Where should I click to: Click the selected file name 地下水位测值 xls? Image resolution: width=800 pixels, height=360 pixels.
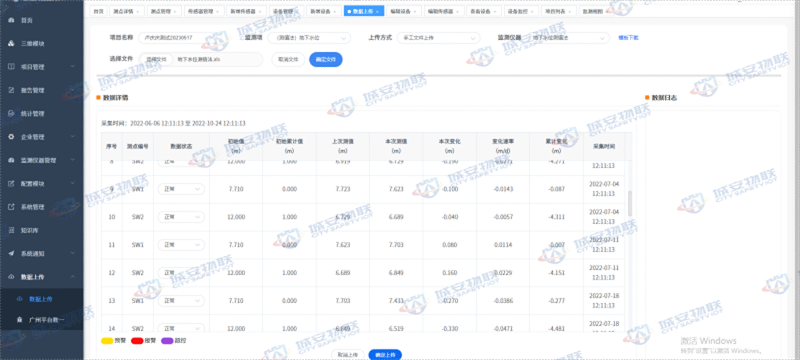198,60
